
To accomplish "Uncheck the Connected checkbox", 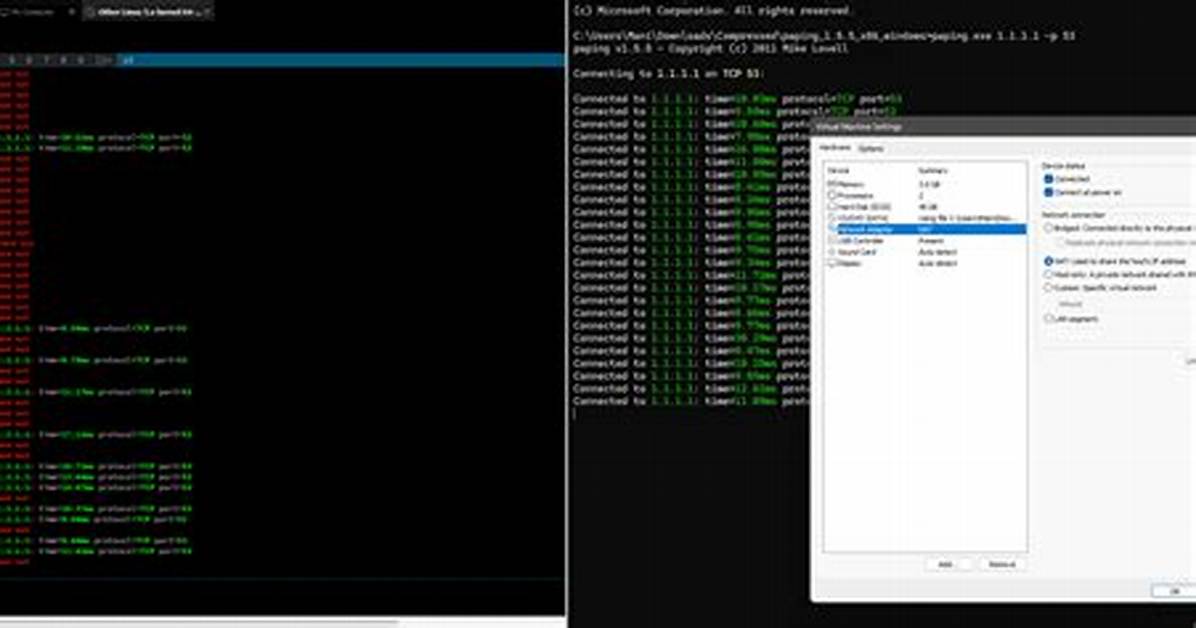I will [1049, 179].
